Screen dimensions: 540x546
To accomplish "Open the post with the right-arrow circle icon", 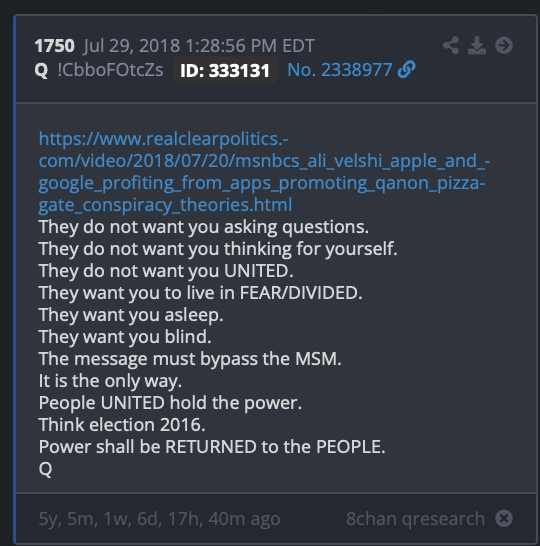I will [504, 45].
